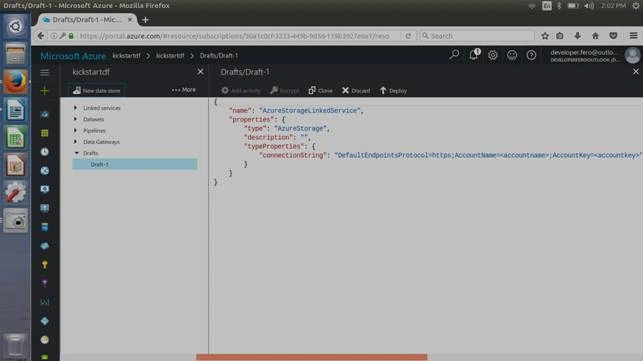The width and height of the screenshot is (643, 361).
Task: Click the user account avatar
Action: point(632,55)
